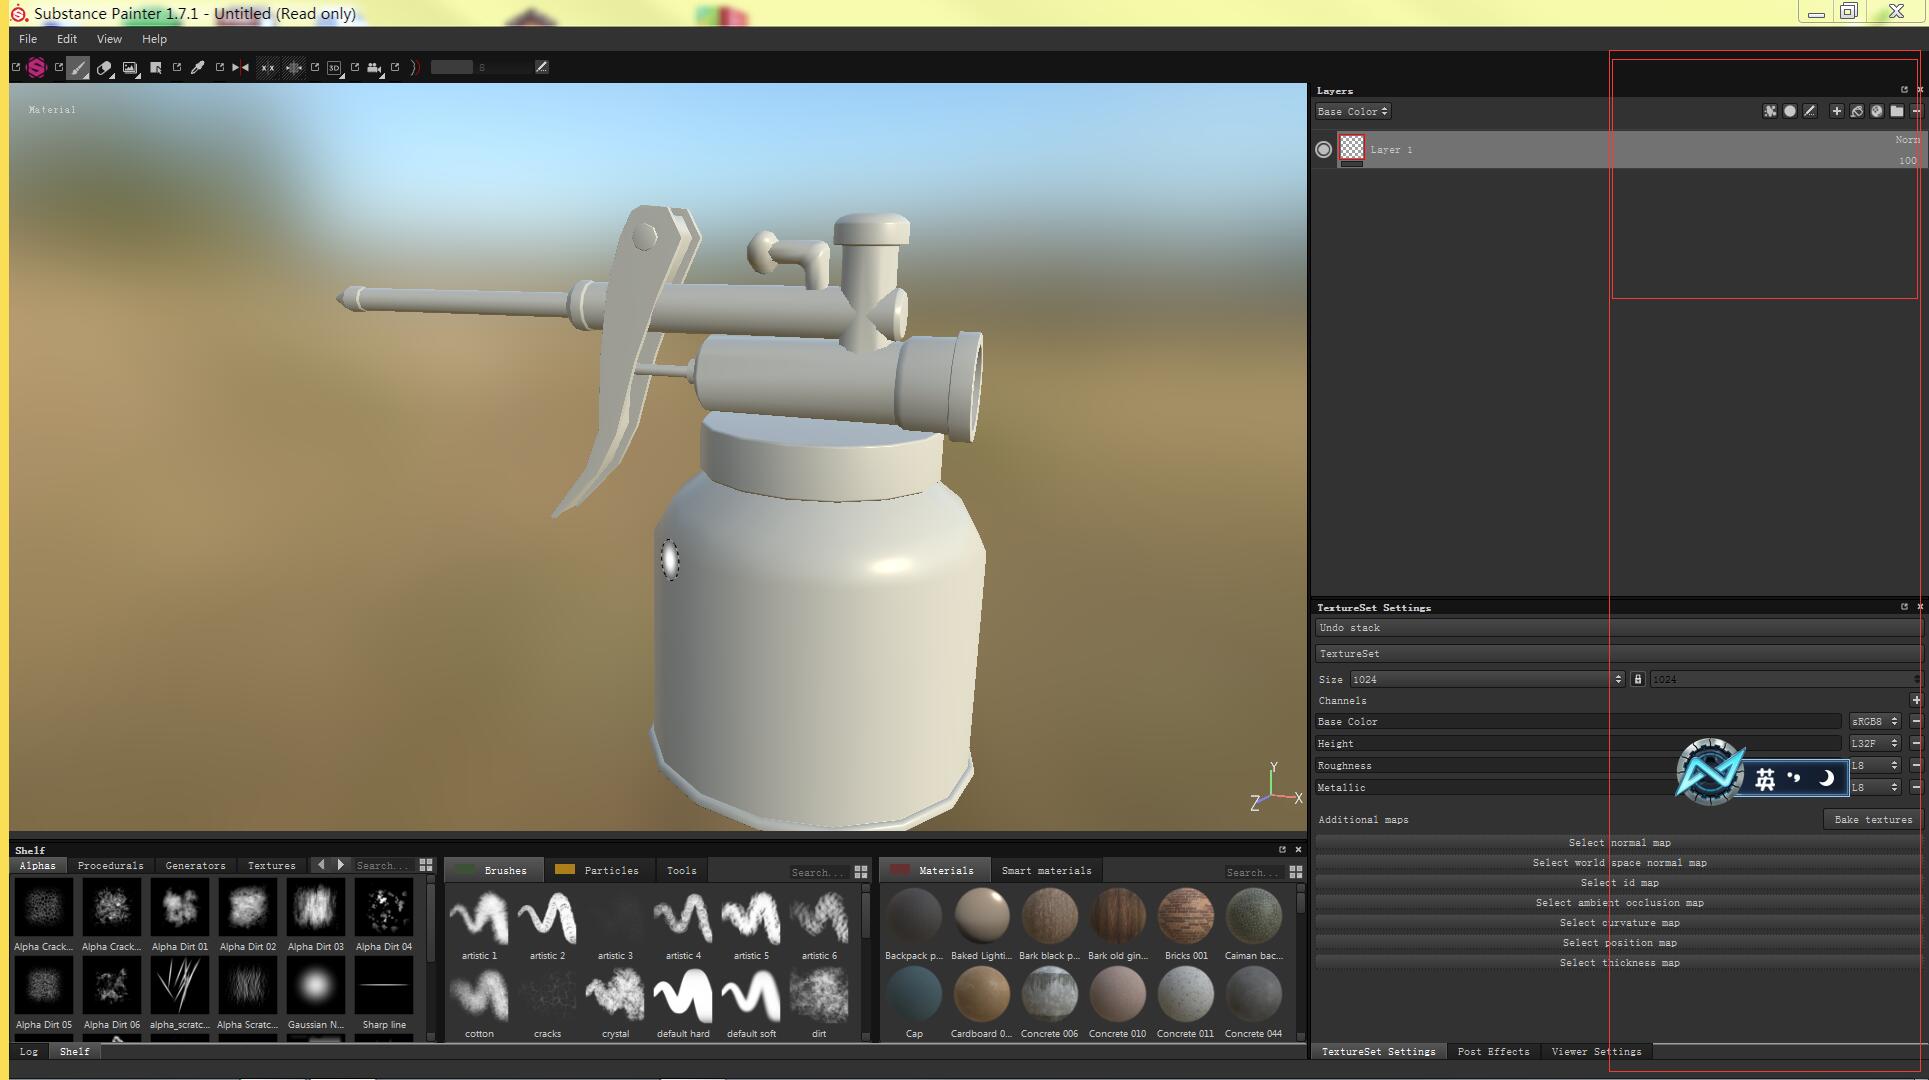The height and width of the screenshot is (1080, 1929).
Task: Open the texture Size 1024 dropdown
Action: click(x=1486, y=679)
